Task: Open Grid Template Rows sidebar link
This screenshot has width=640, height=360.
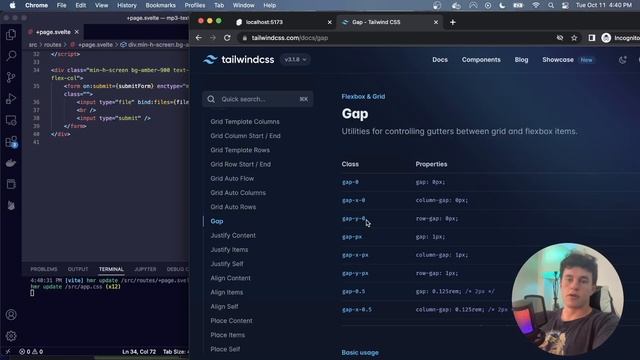Action: [x=240, y=150]
